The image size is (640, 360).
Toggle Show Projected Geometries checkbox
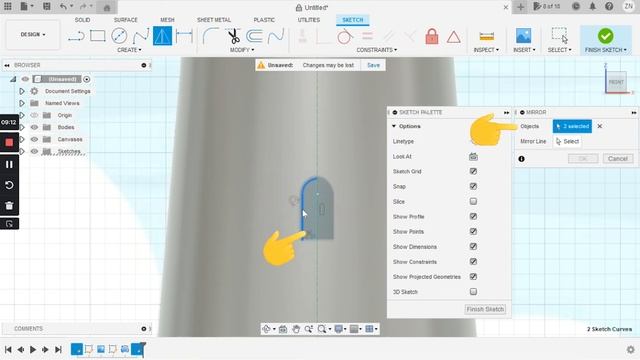pos(473,277)
